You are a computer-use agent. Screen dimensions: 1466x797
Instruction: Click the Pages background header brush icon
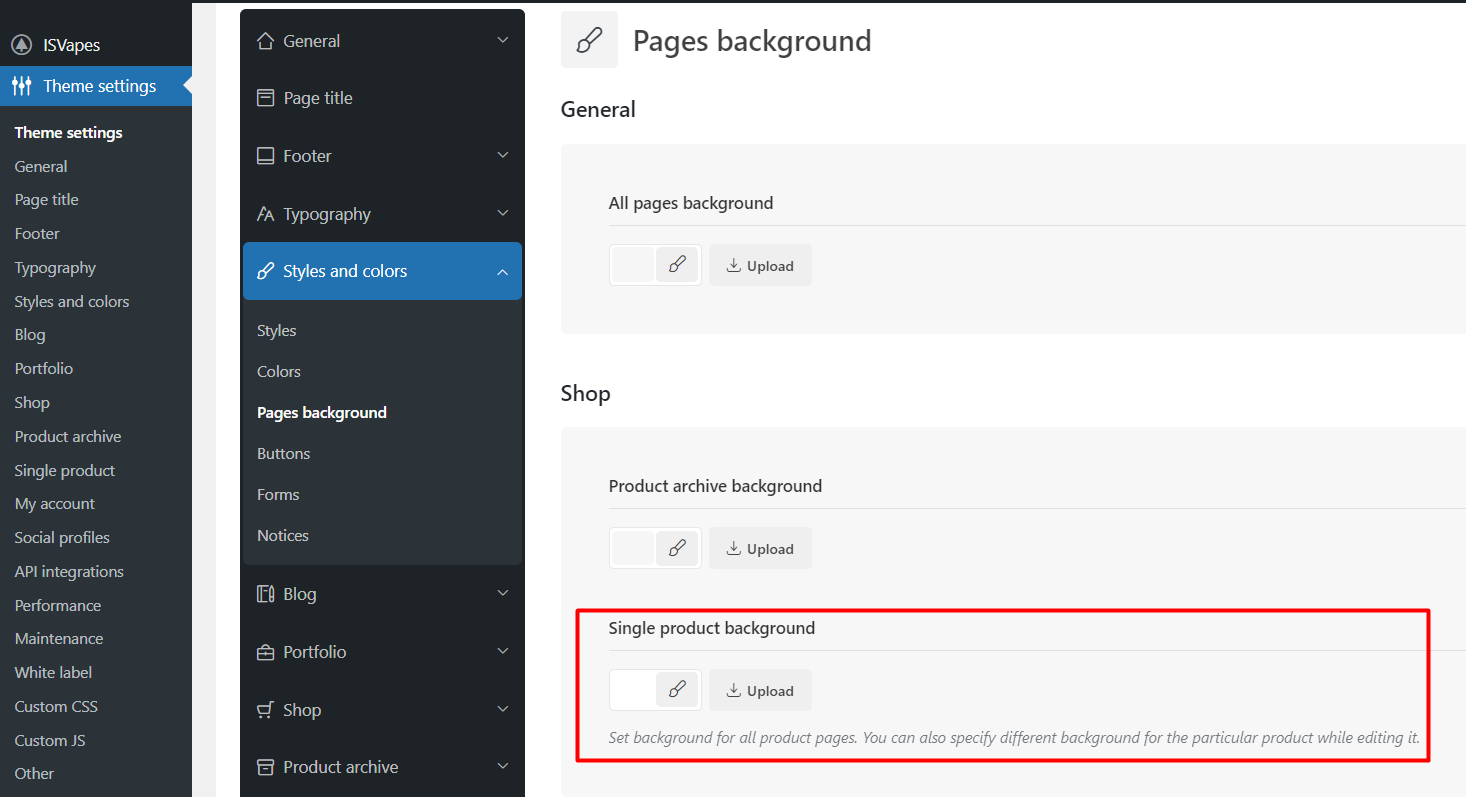coord(589,40)
